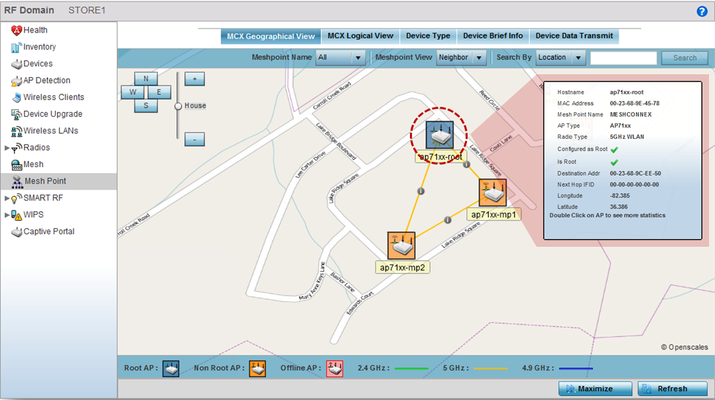Open the Meshpoint View Neighbor dropdown

click(x=461, y=58)
